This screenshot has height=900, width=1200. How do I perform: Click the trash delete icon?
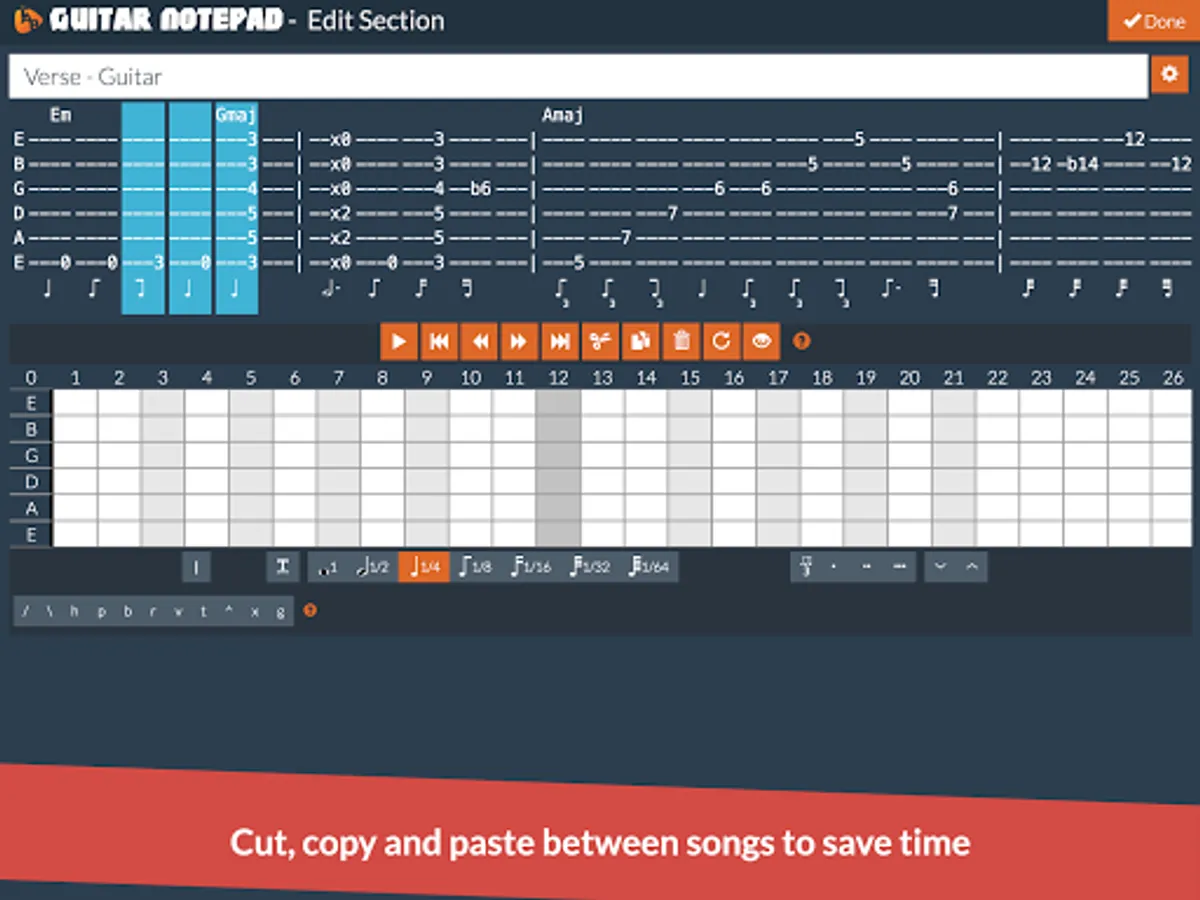[x=681, y=341]
